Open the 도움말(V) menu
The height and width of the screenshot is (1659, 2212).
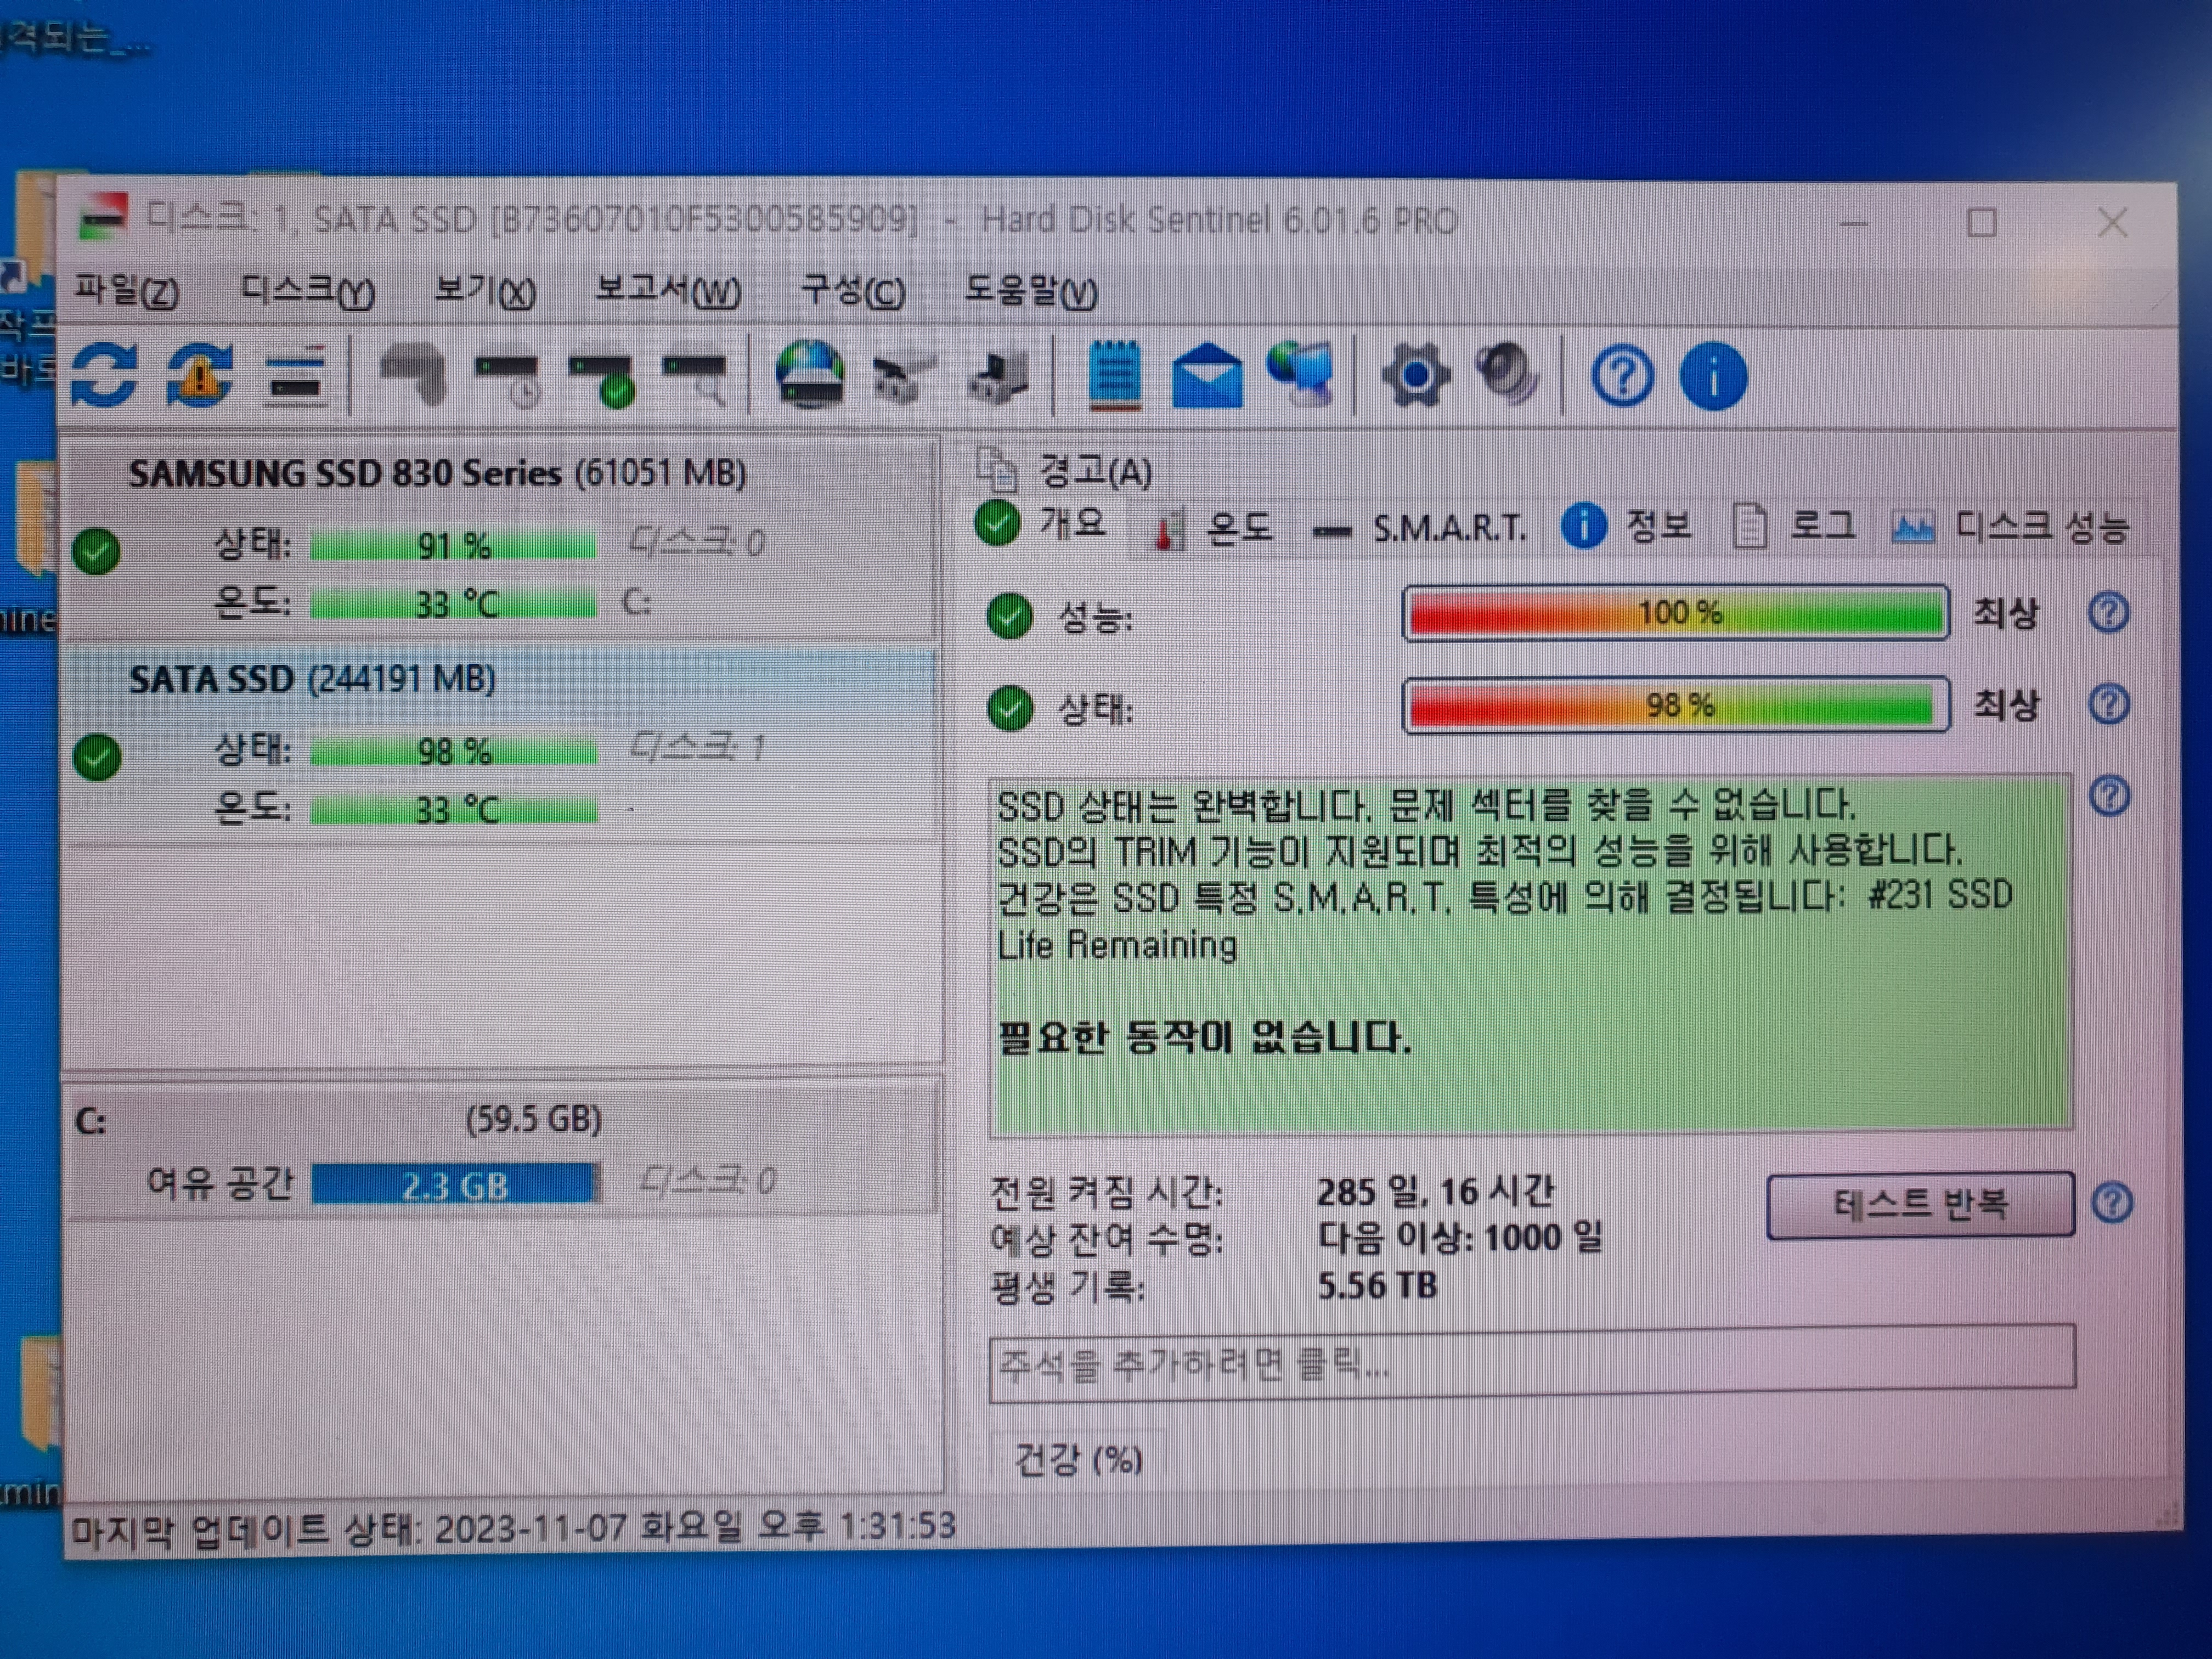1030,291
